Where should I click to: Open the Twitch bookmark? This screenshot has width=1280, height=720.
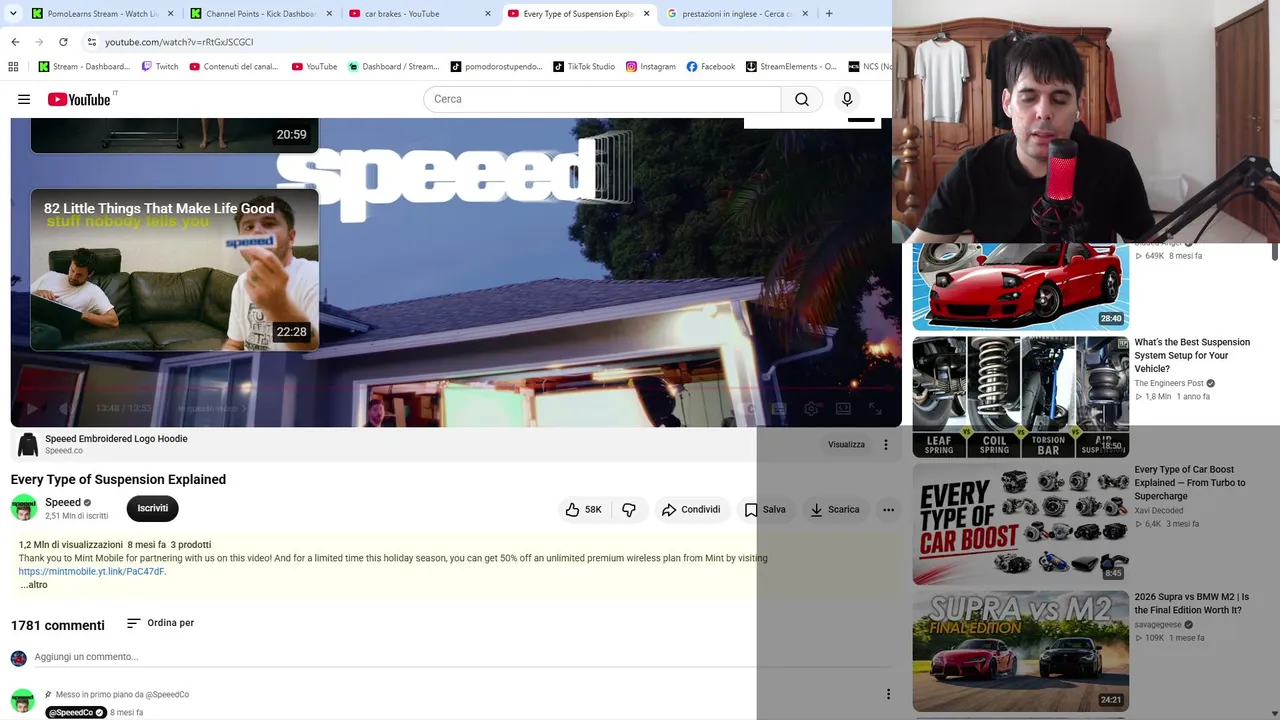[159, 67]
